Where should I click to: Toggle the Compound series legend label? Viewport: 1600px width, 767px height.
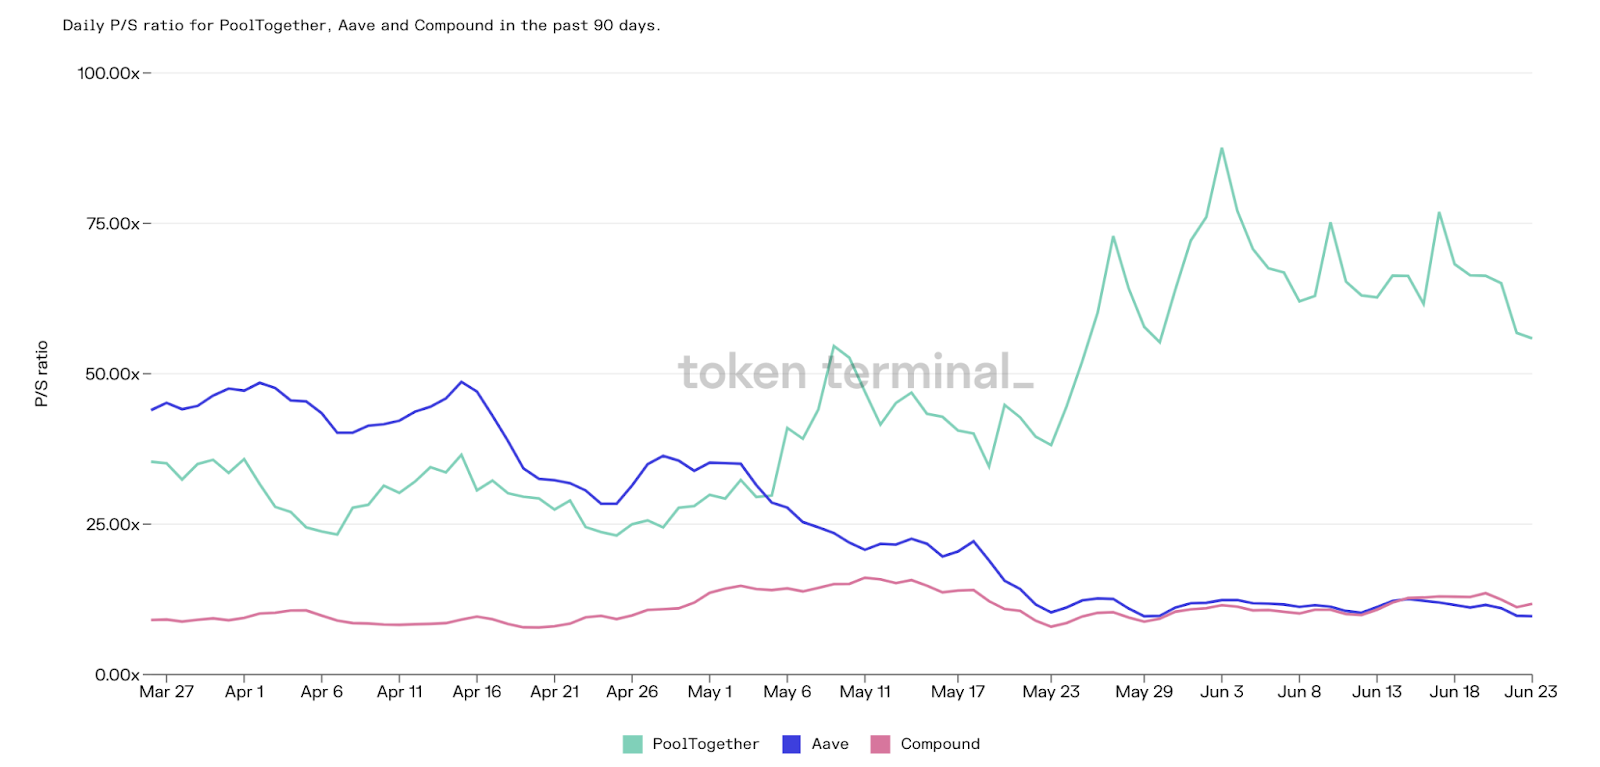point(940,744)
